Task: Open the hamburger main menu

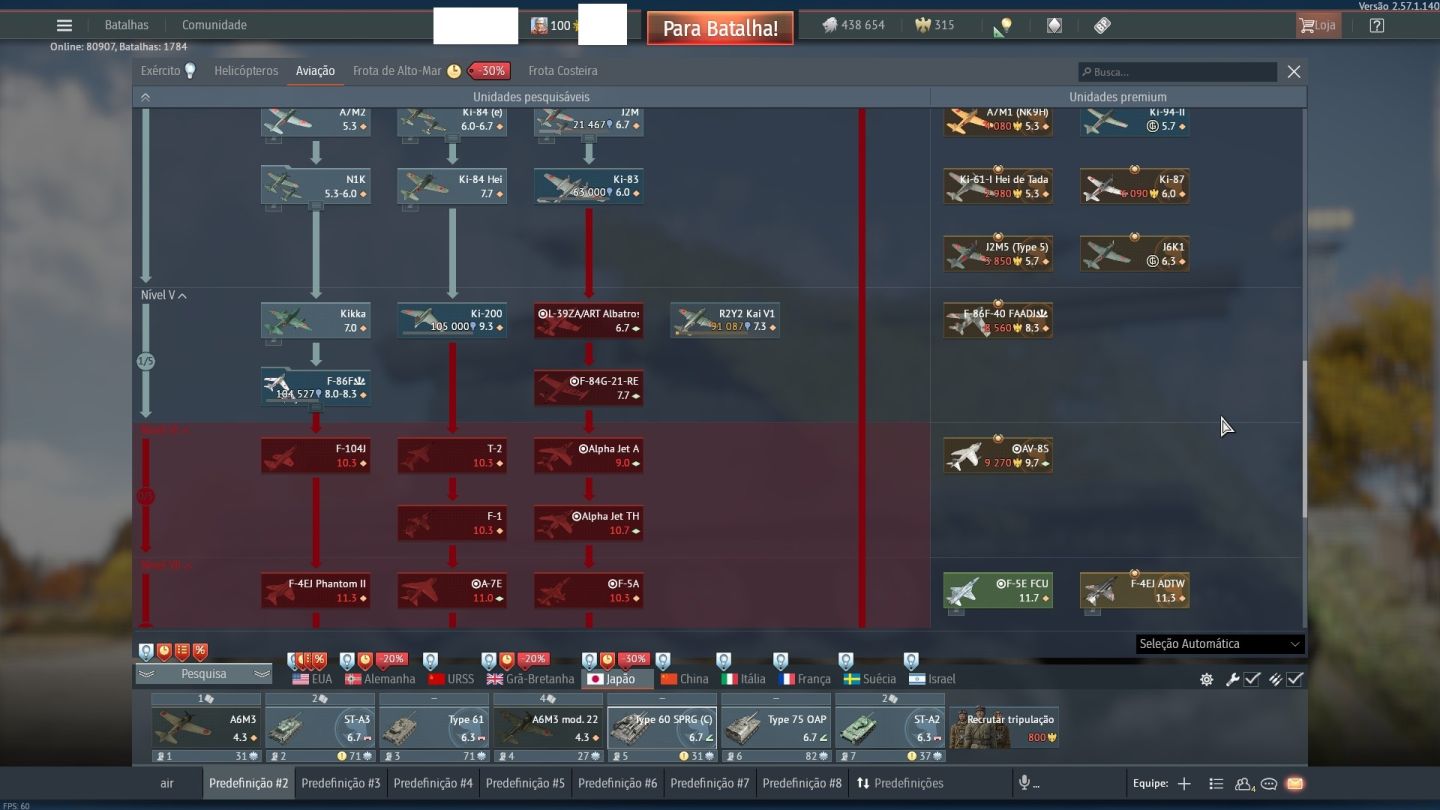Action: point(64,25)
